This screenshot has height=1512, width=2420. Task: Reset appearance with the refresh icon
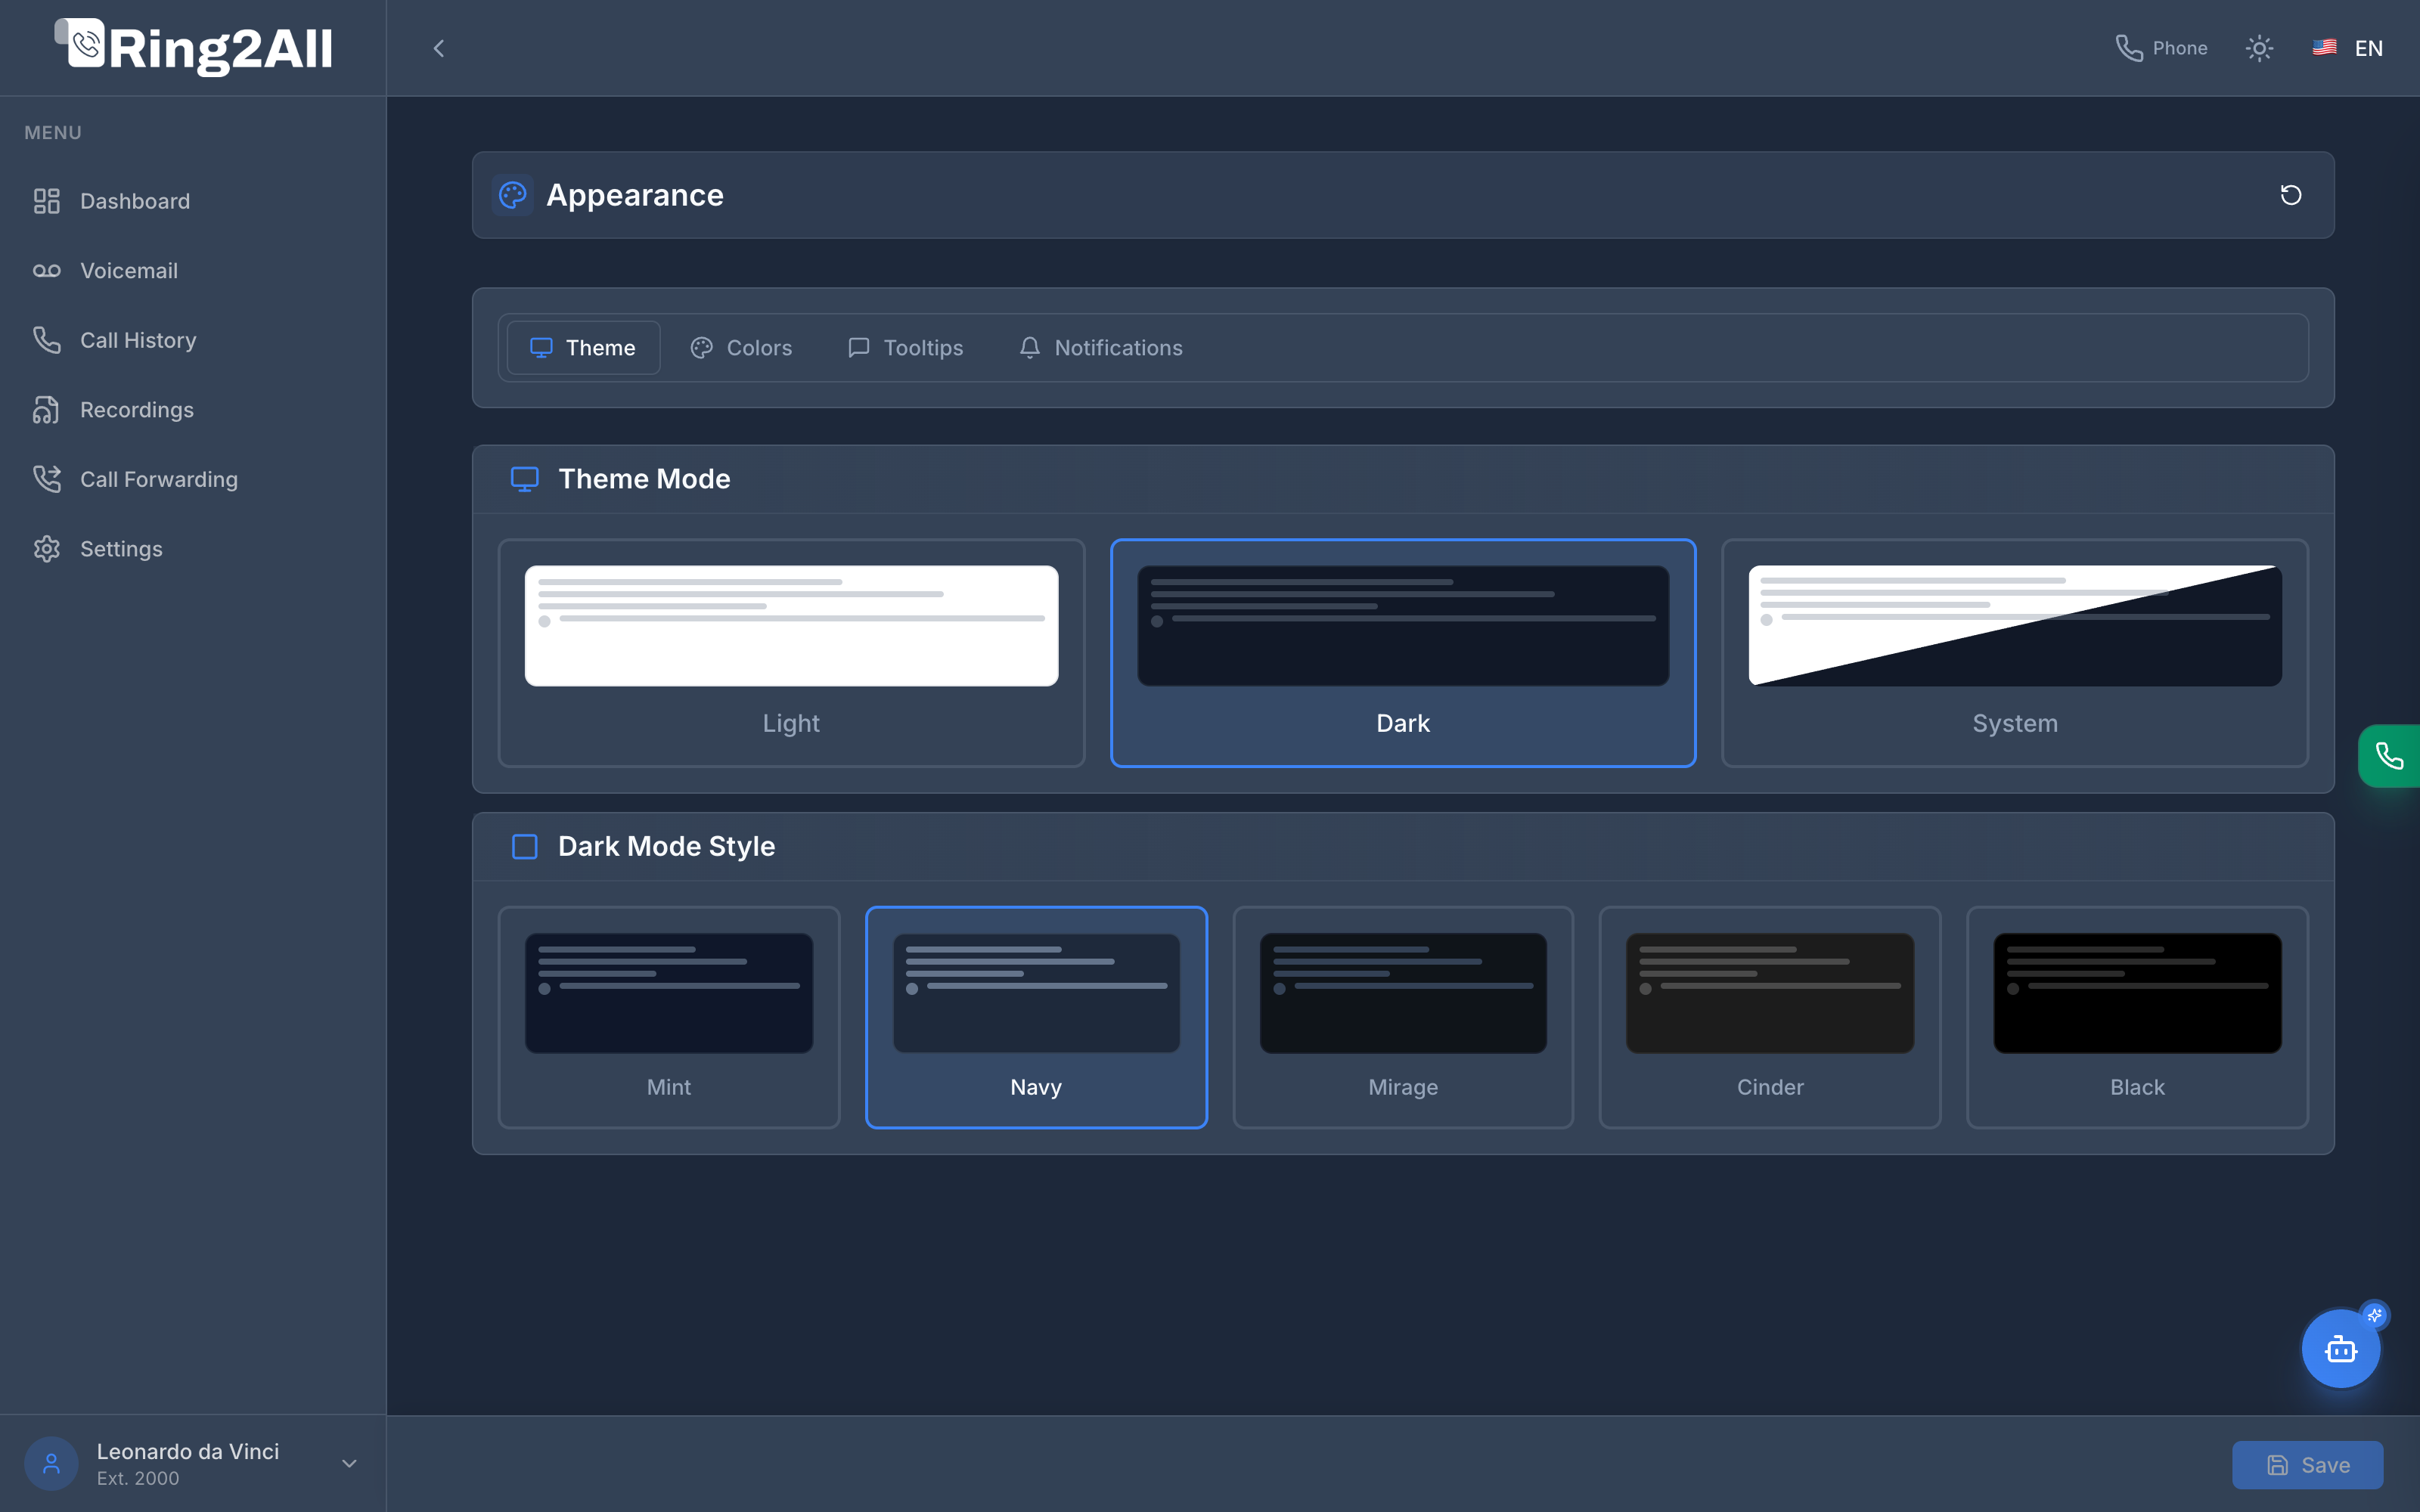(x=2290, y=195)
